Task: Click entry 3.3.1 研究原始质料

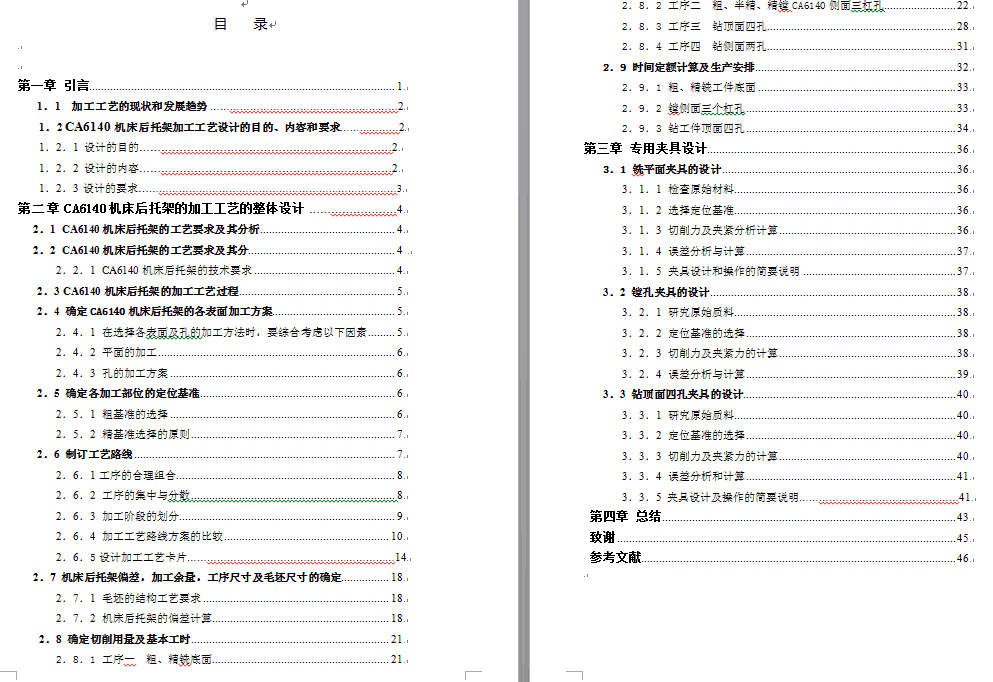Action: [x=797, y=415]
